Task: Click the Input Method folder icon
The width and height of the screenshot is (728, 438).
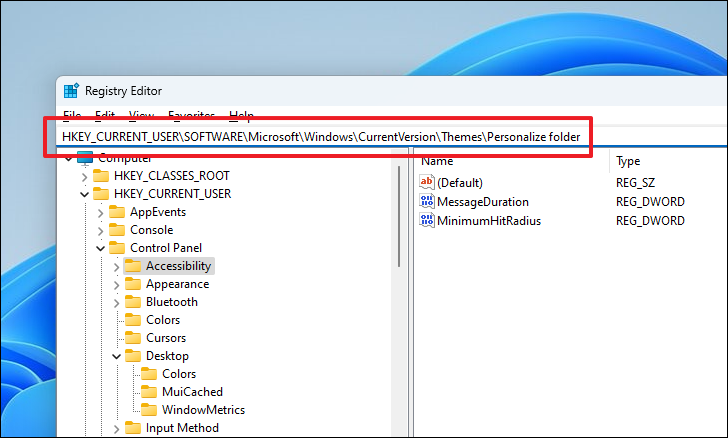Action: pyautogui.click(x=133, y=428)
